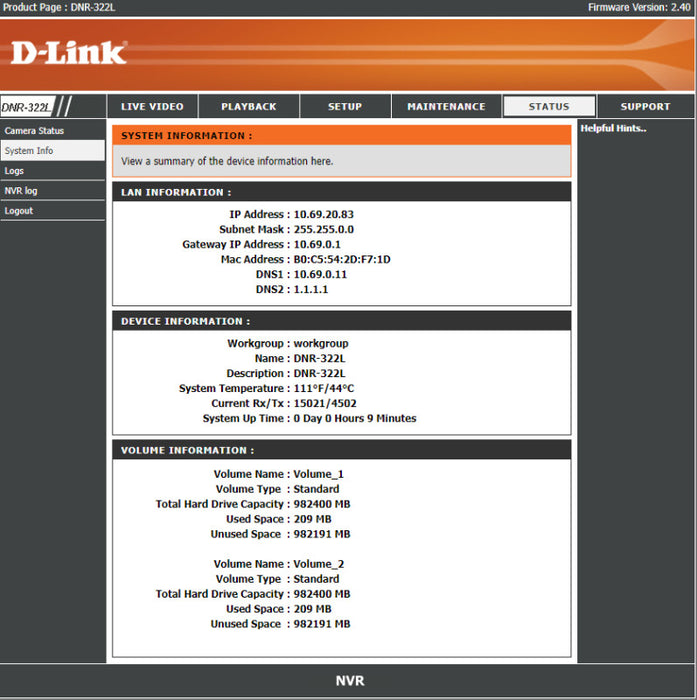Click uptime 0 Day 0 Hours 9 Minutes
Screen dimensions: 697x700
click(355, 418)
